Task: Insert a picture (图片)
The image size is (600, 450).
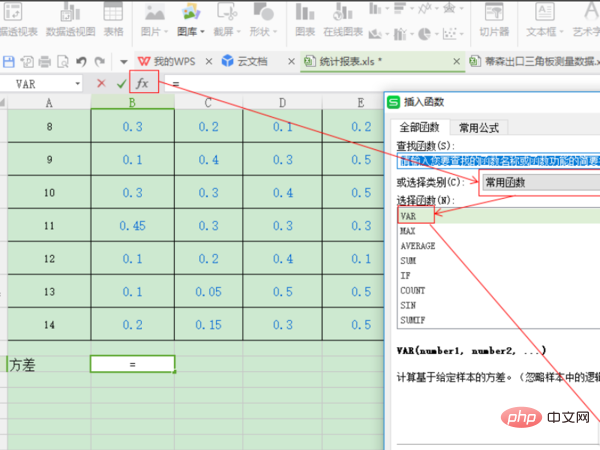Action: coord(154,19)
